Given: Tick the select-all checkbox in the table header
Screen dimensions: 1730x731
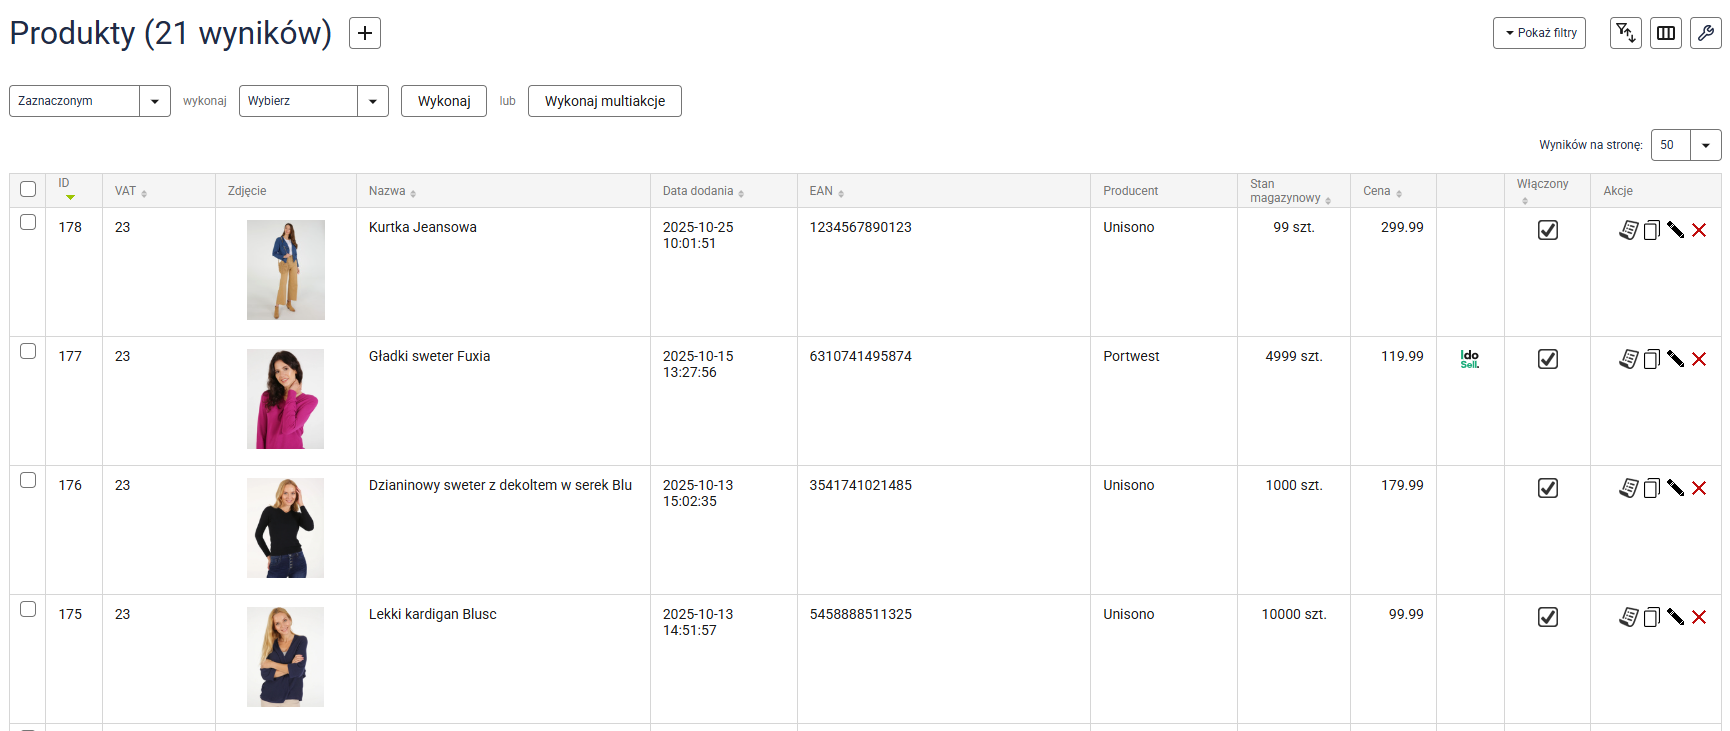Looking at the screenshot, I should point(28,189).
